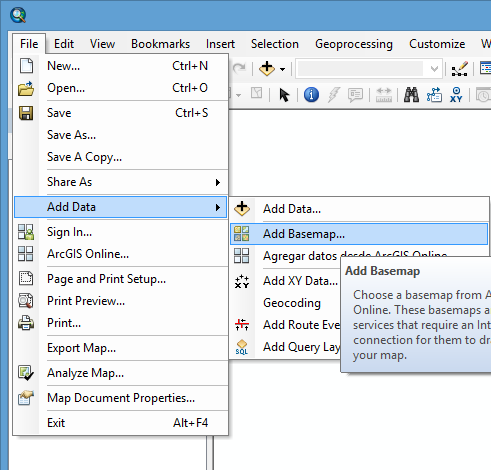Click the Add Route Events icon

click(242, 325)
